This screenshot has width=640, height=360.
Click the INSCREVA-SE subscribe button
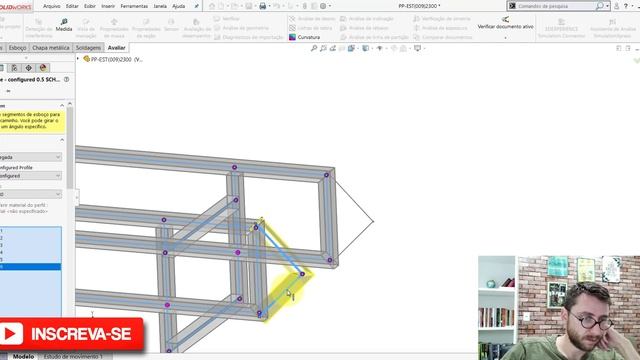tap(72, 334)
